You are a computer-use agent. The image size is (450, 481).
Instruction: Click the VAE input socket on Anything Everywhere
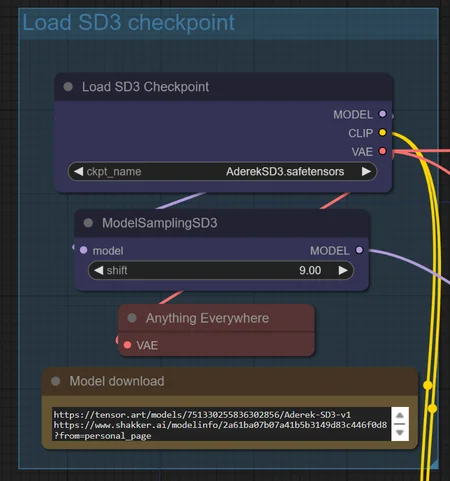coord(127,345)
